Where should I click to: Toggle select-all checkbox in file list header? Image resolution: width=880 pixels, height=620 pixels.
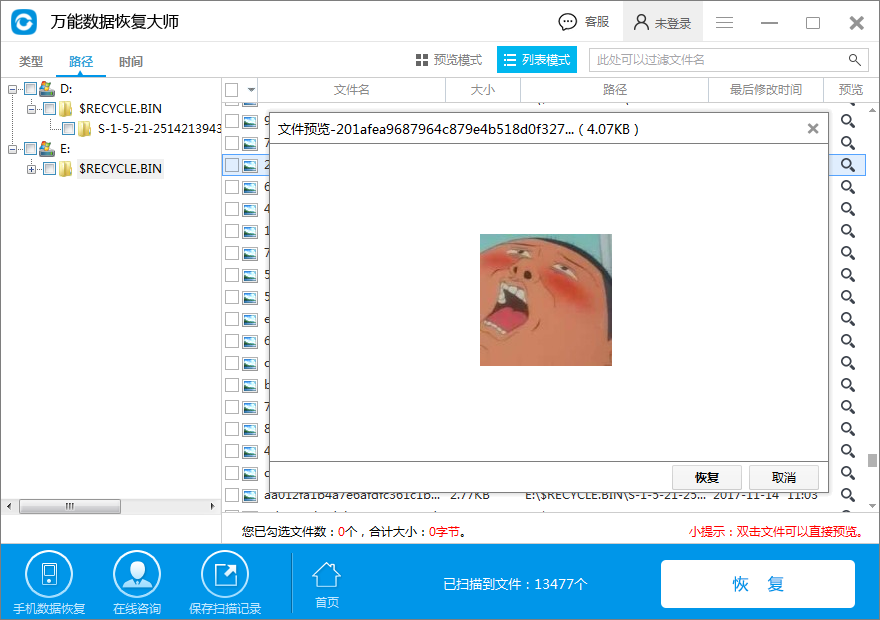point(231,90)
